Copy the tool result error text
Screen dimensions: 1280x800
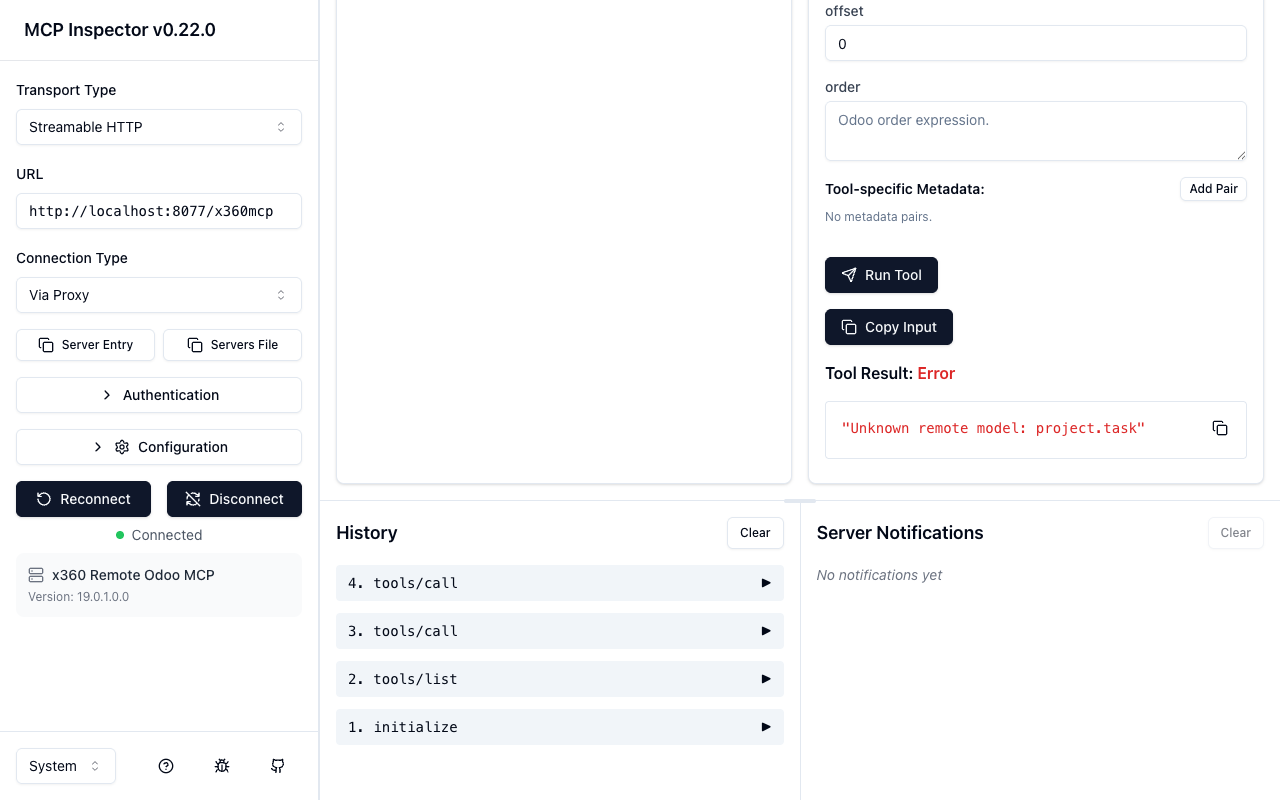coord(1220,428)
